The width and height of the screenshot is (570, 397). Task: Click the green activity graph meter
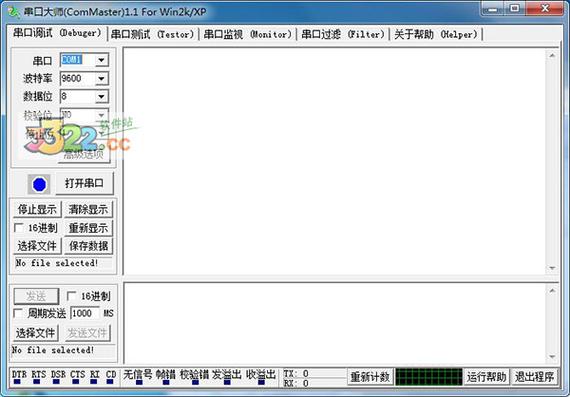coord(429,377)
